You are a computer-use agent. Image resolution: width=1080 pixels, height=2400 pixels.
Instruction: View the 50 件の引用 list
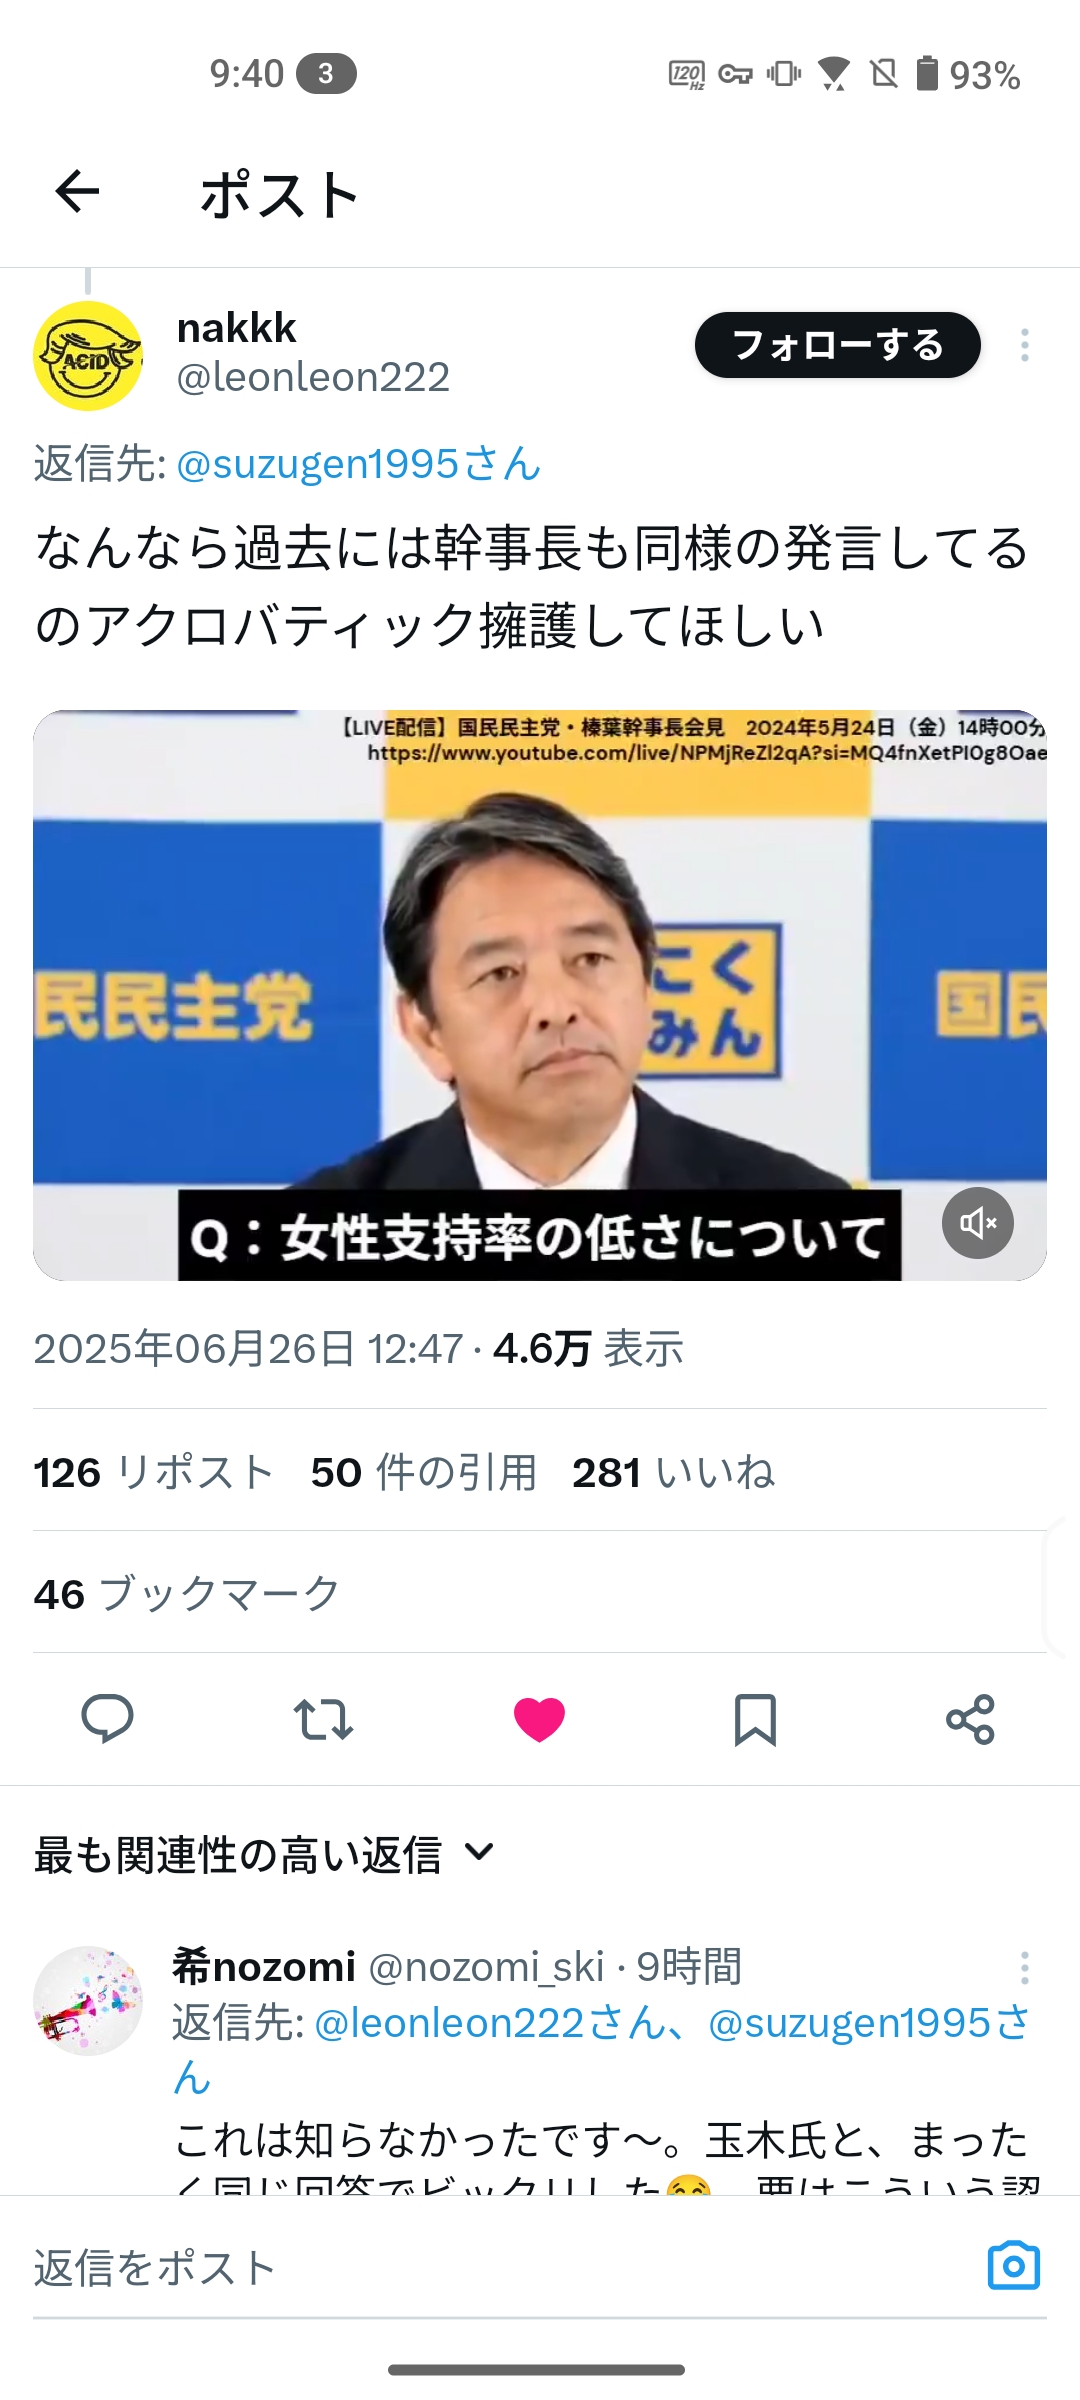click(424, 1472)
